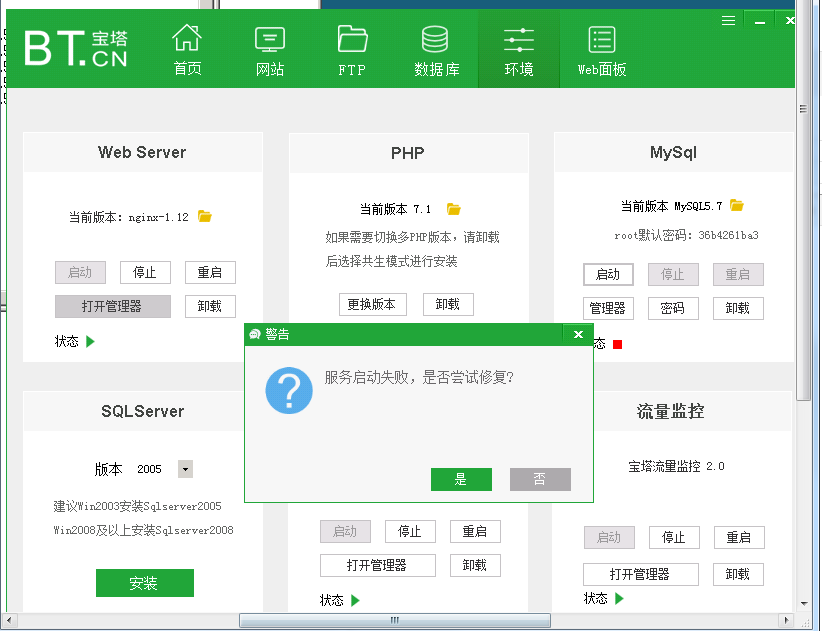The width and height of the screenshot is (822, 631).
Task: Uninstall 流量监控 via 卸载
Action: pos(738,574)
